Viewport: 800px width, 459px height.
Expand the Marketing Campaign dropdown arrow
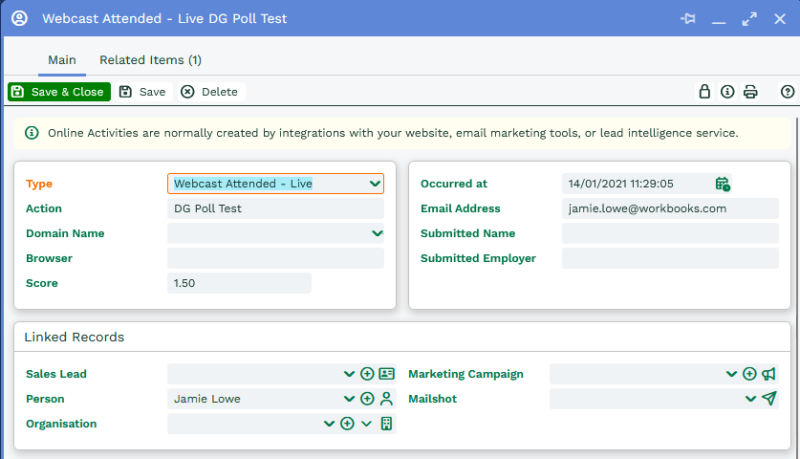coord(731,374)
